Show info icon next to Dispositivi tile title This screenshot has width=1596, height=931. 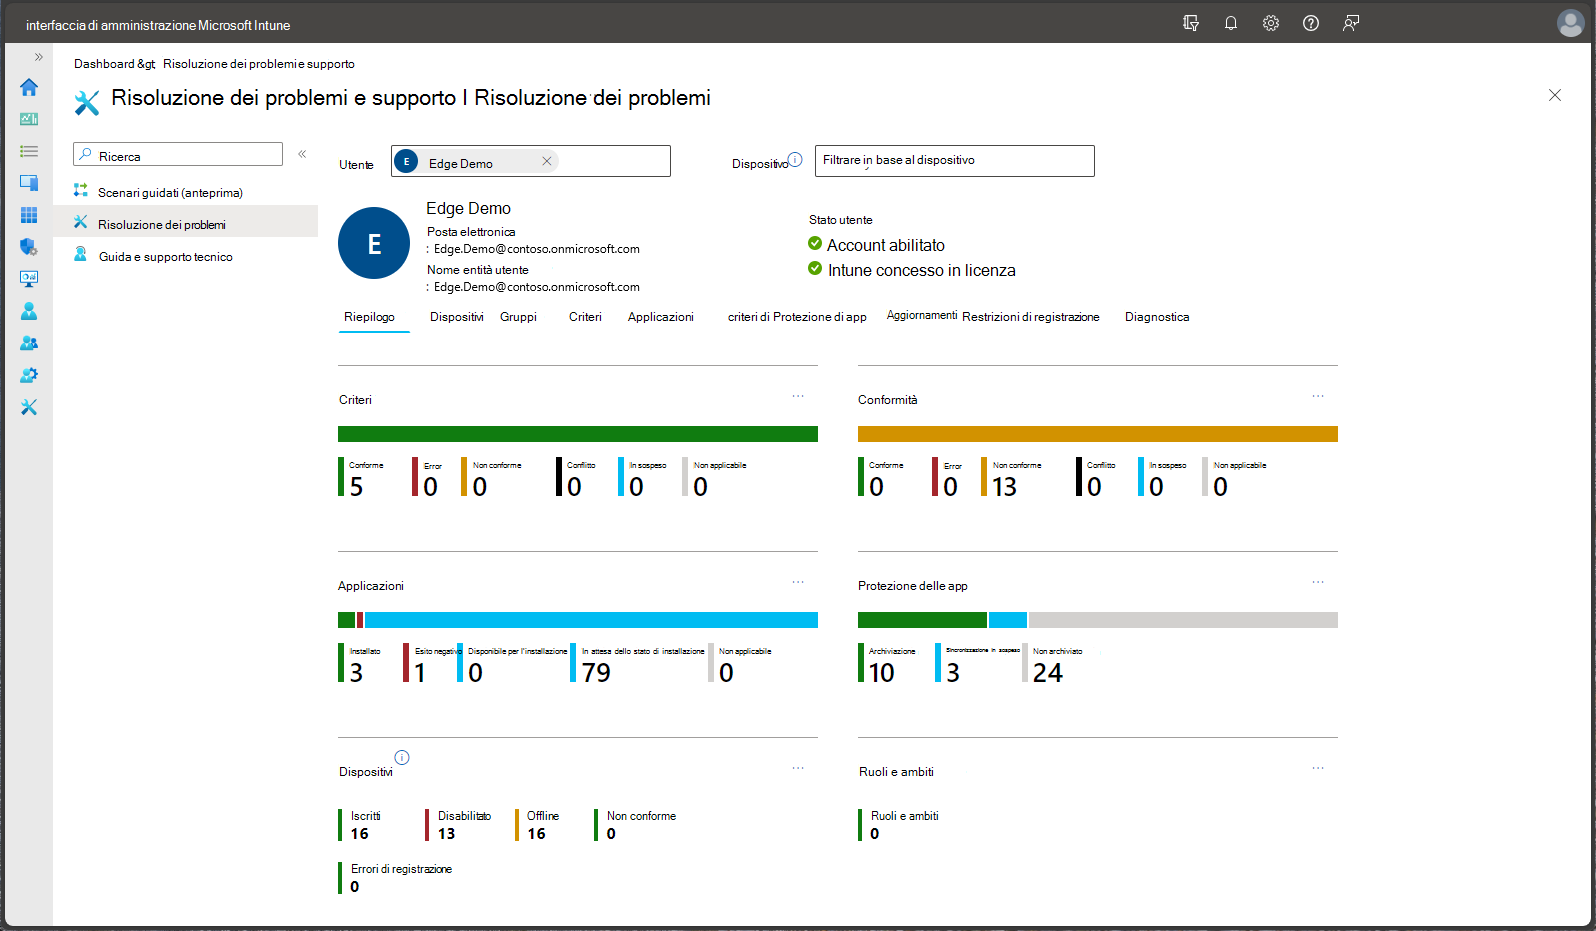[x=402, y=757]
